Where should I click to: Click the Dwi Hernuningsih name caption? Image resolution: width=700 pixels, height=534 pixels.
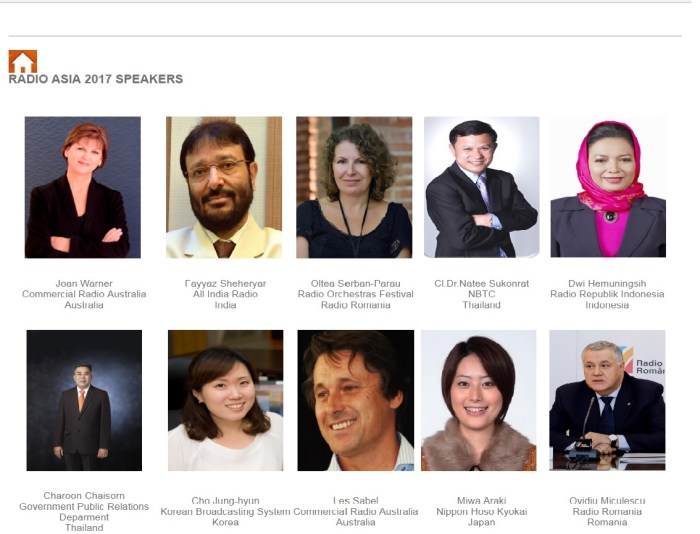(x=608, y=283)
